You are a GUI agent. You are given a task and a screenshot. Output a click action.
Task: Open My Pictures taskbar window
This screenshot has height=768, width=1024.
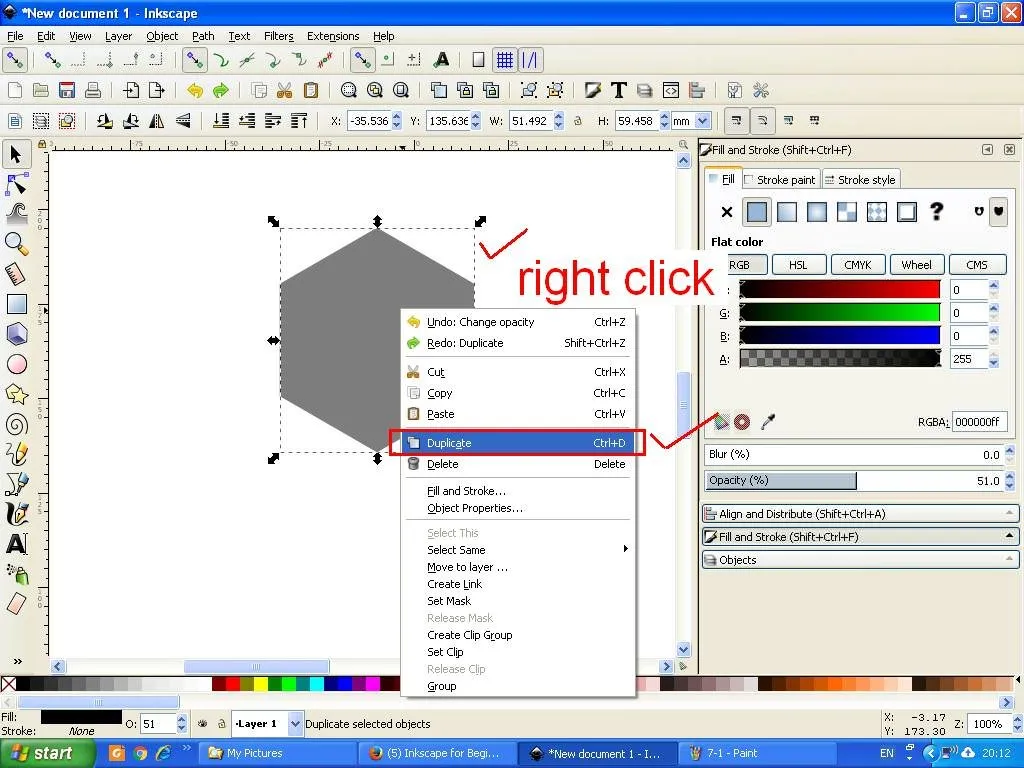tap(277, 754)
